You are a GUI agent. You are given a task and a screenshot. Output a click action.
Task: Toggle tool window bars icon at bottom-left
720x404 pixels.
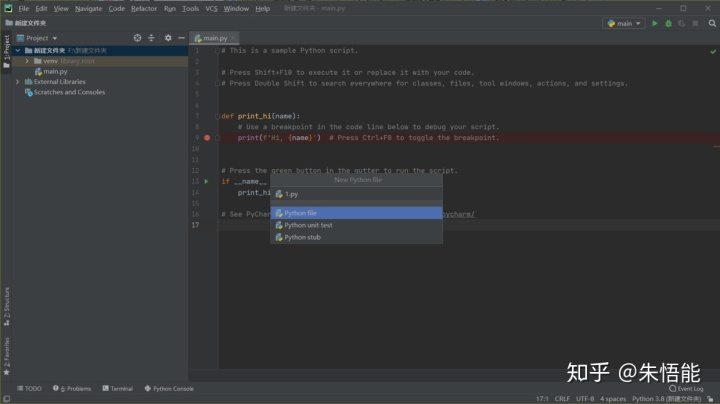click(x=6, y=399)
